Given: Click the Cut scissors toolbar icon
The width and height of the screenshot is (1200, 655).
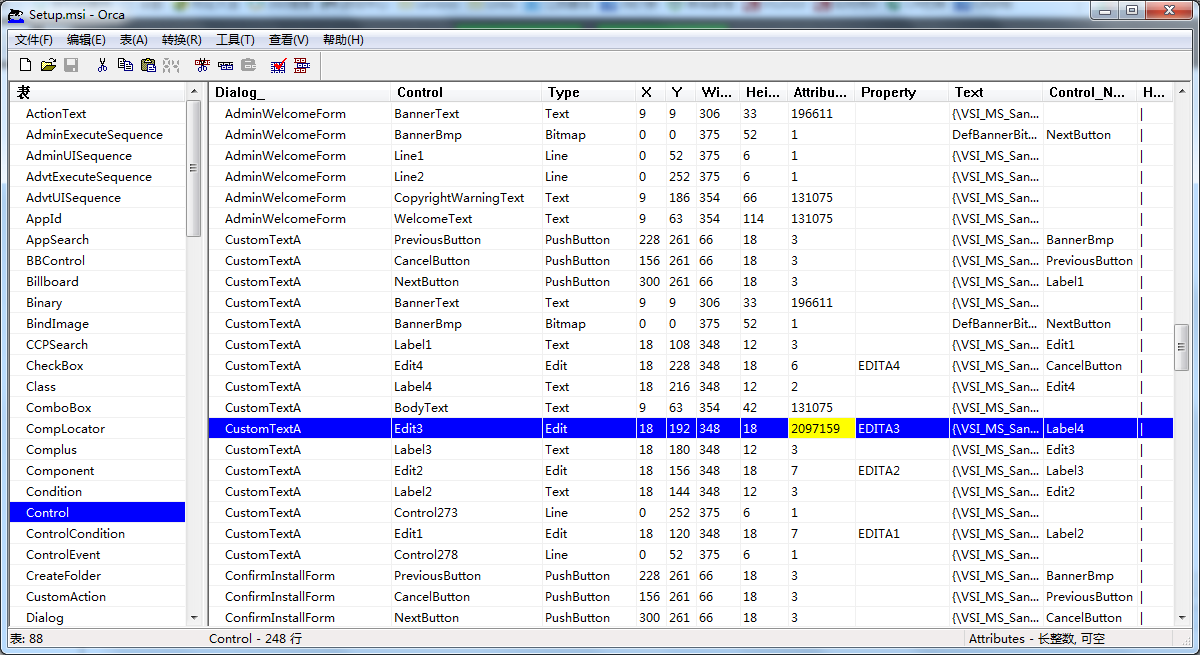Looking at the screenshot, I should [102, 65].
